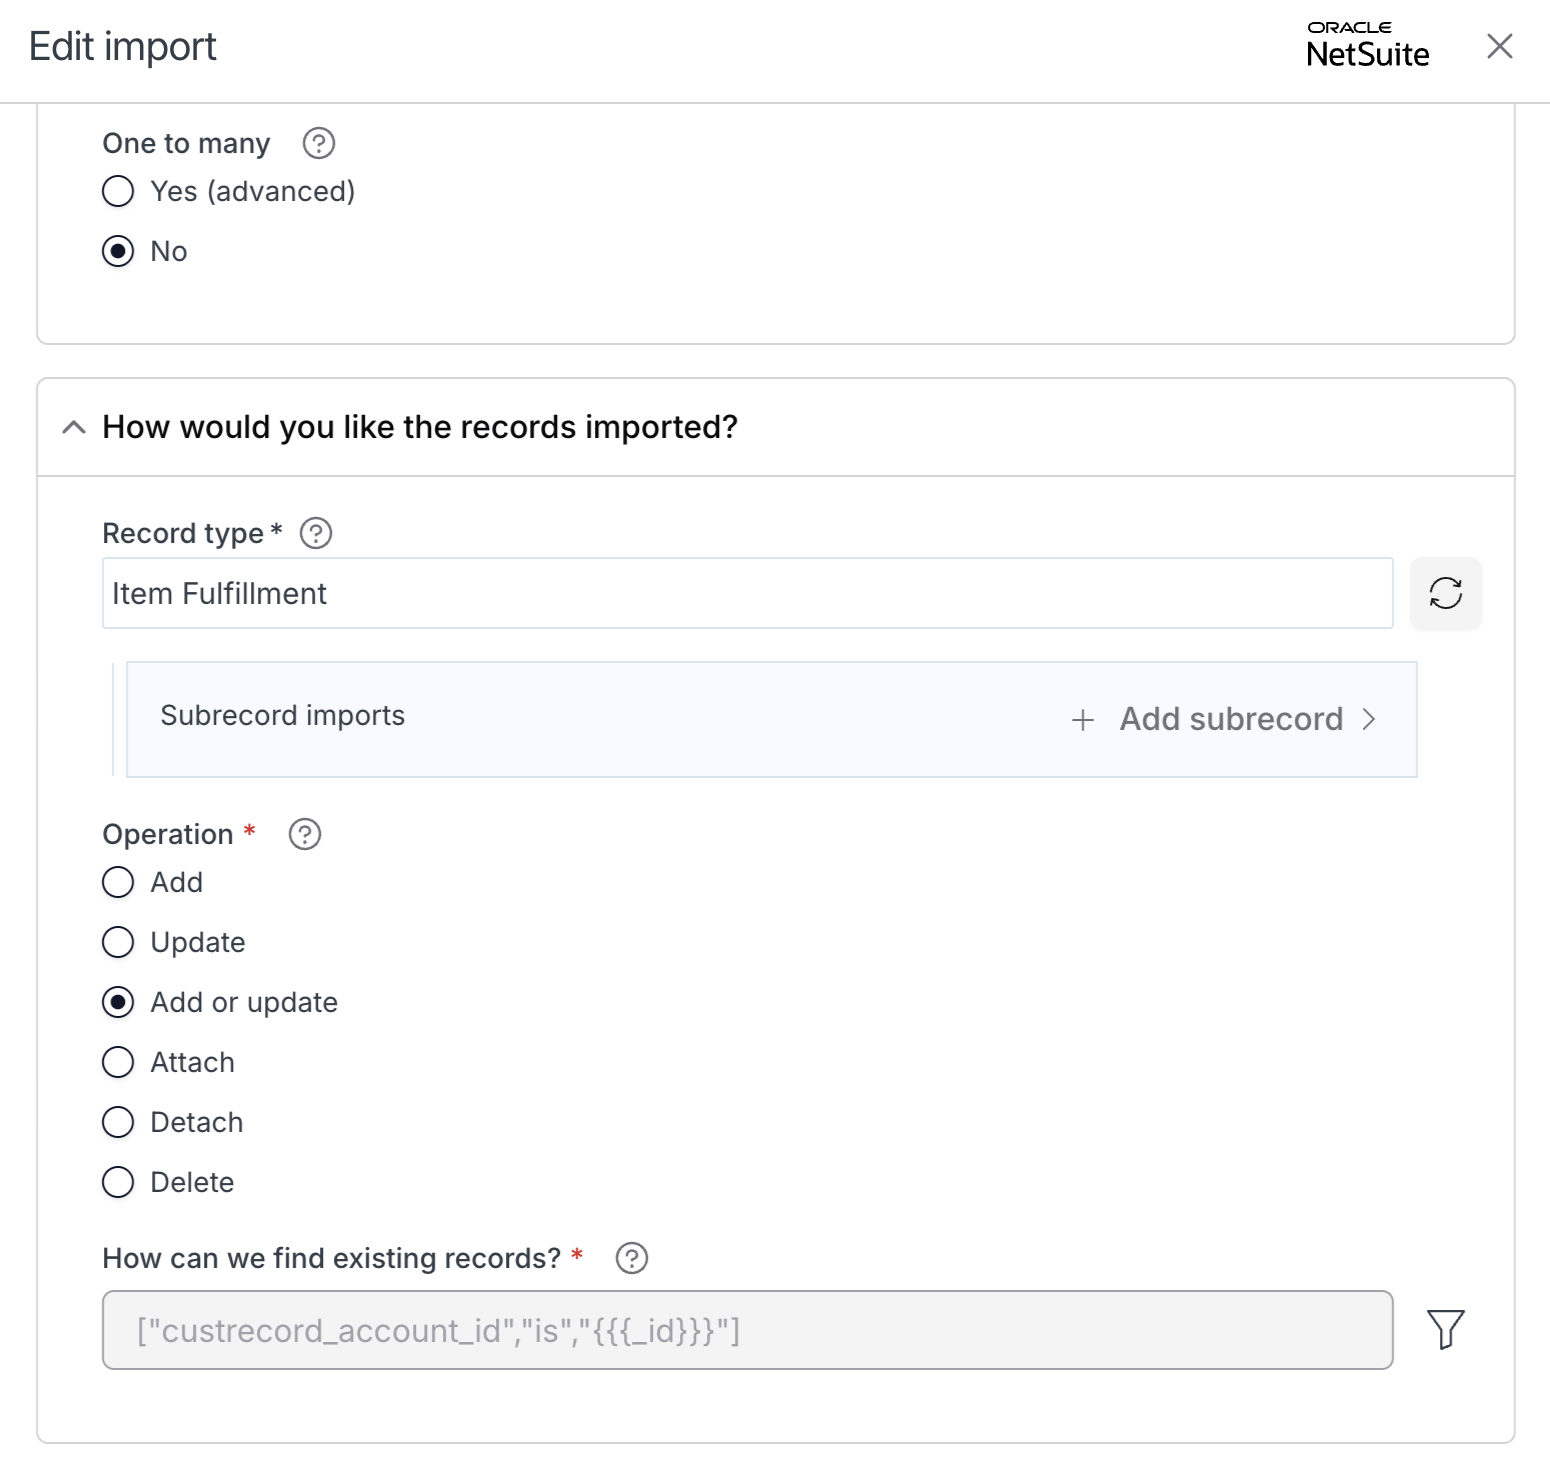This screenshot has width=1550, height=1460.
Task: Refresh the record type list
Action: (x=1445, y=593)
